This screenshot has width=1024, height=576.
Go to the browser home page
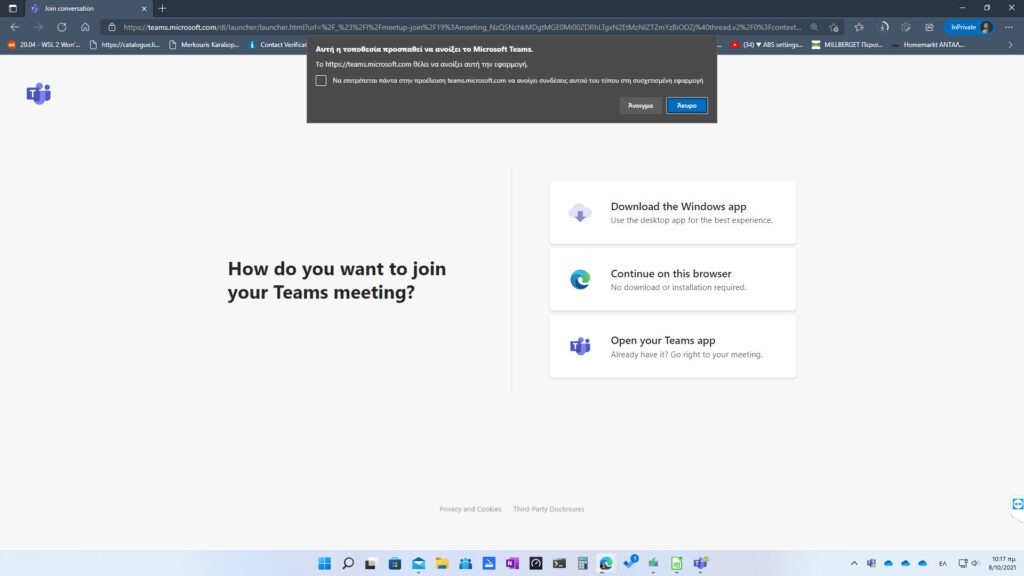pyautogui.click(x=85, y=27)
